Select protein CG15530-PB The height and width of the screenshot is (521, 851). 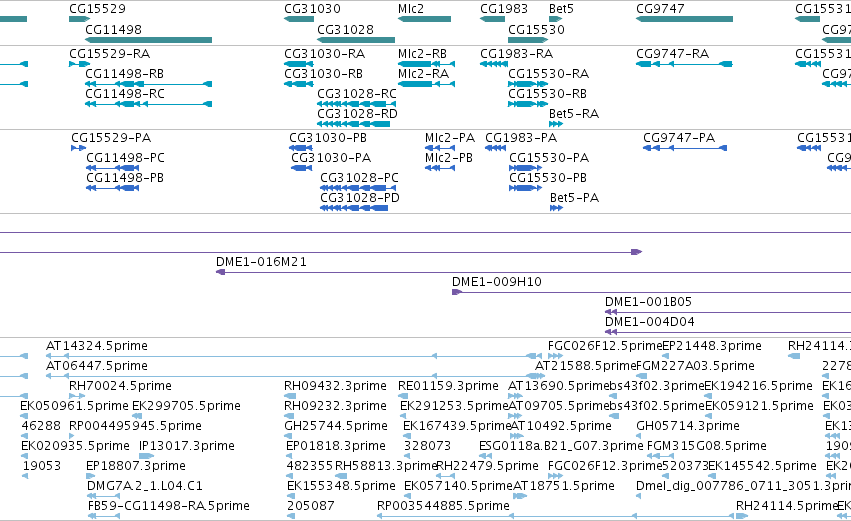(548, 178)
